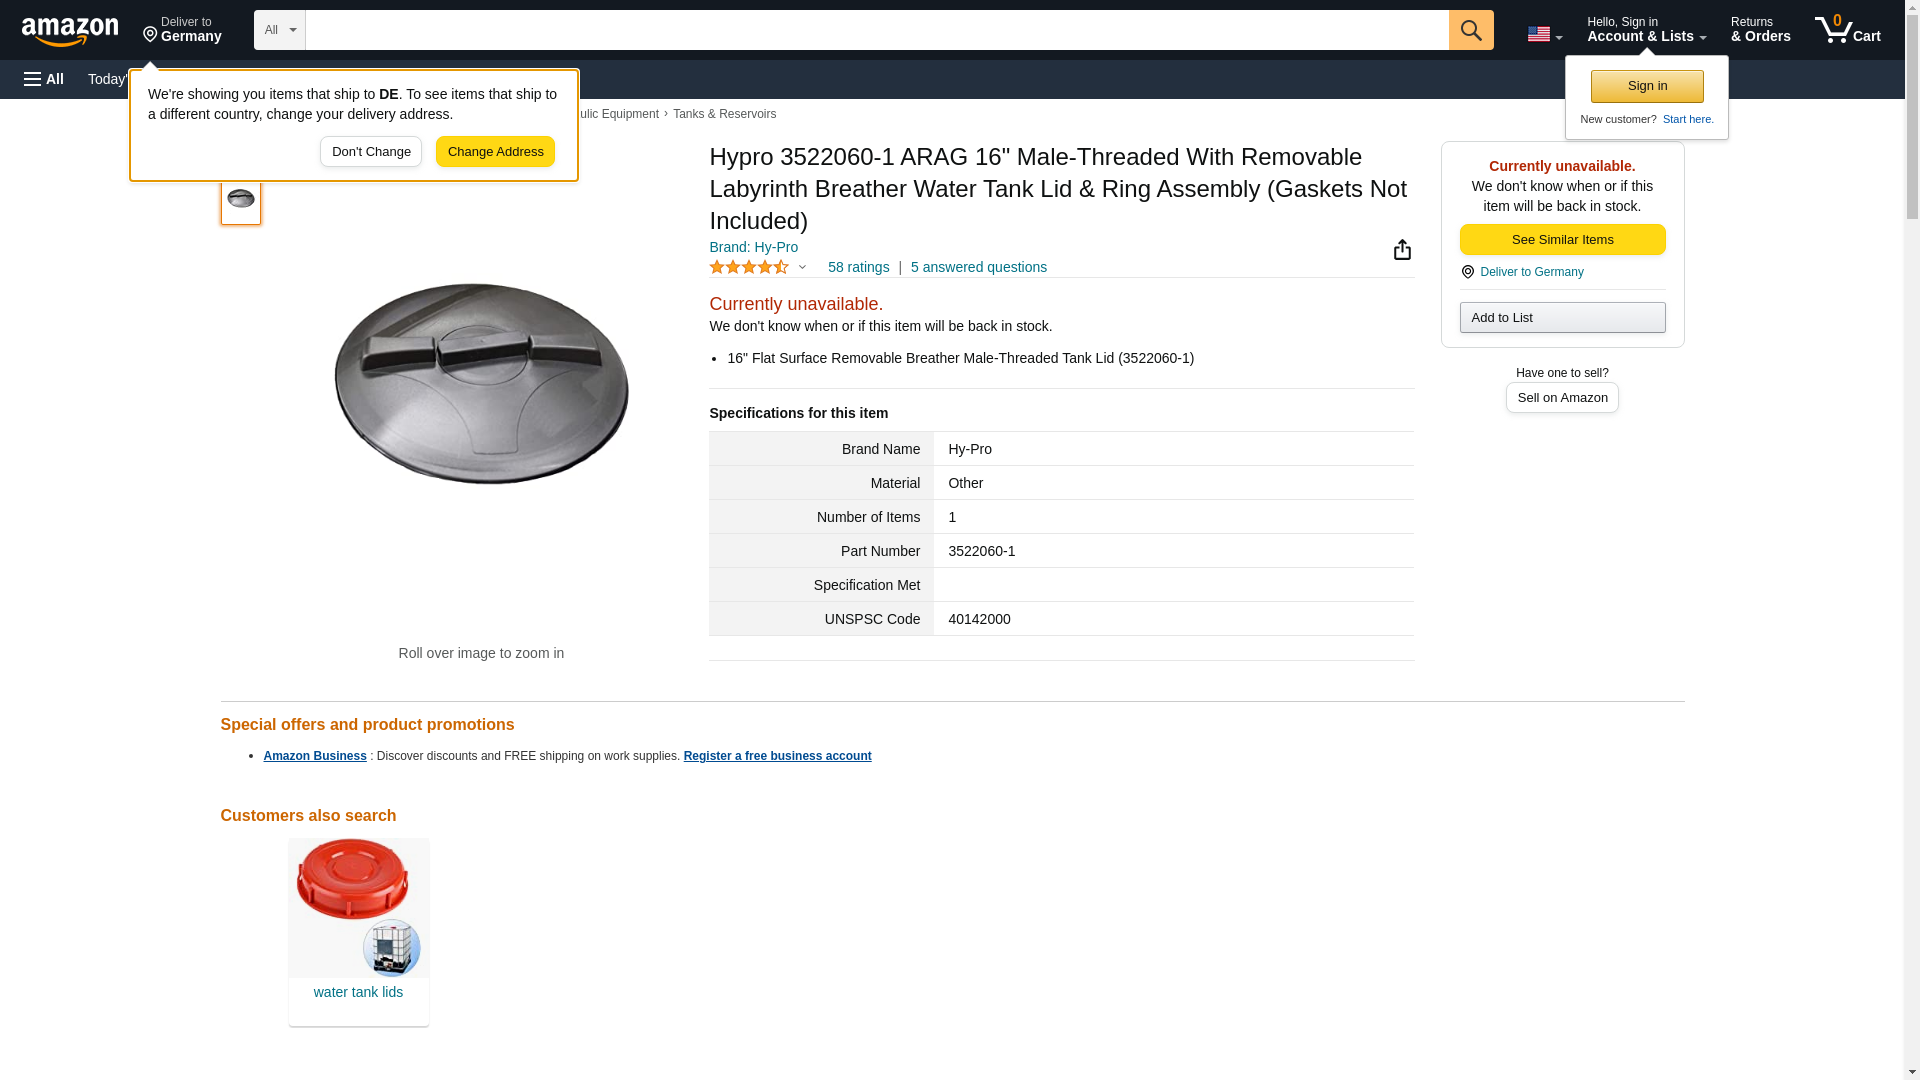1920x1080 pixels.
Task: Open the shopping cart
Action: (1847, 30)
